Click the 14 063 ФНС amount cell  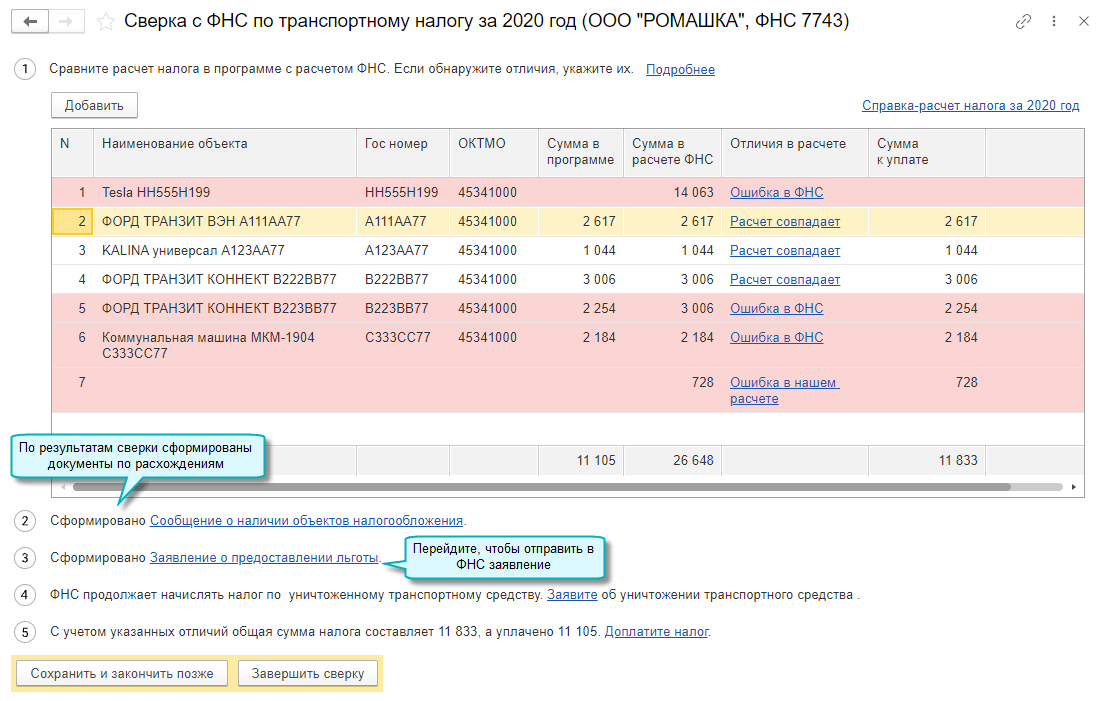point(672,193)
